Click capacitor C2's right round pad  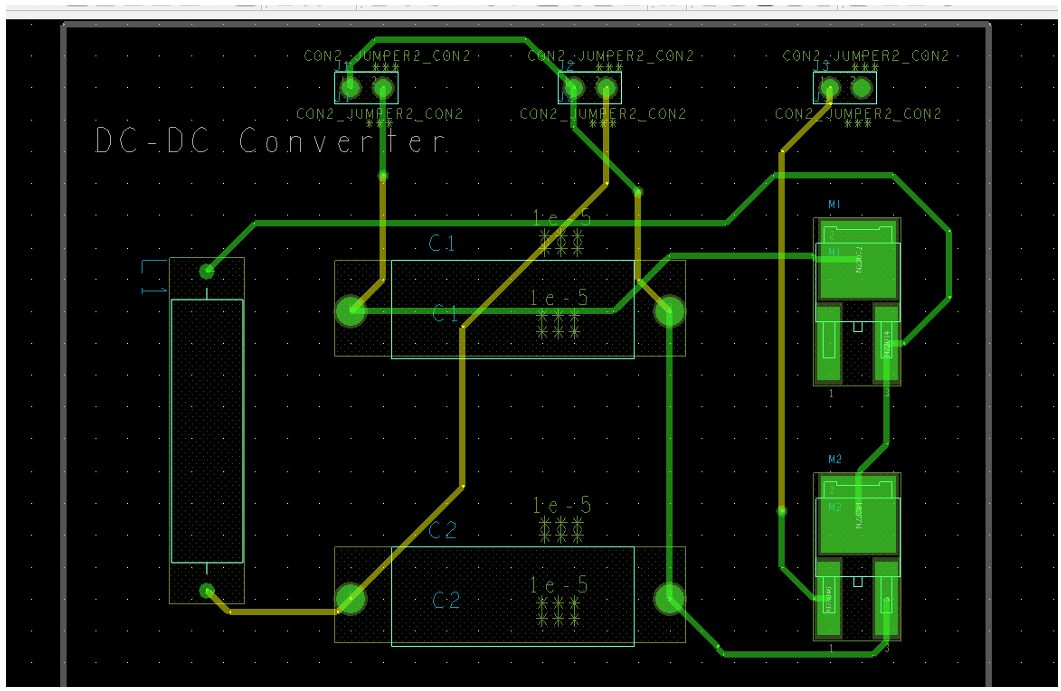[x=669, y=599]
